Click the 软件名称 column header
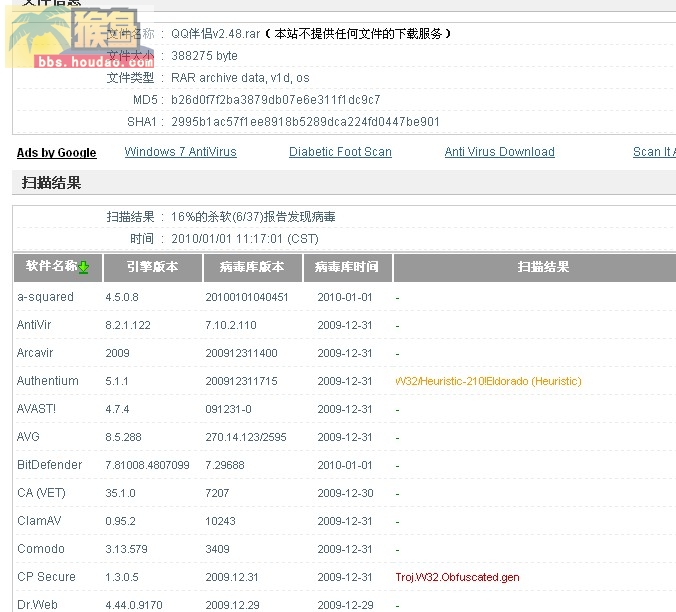The height and width of the screenshot is (612, 676). (58, 268)
